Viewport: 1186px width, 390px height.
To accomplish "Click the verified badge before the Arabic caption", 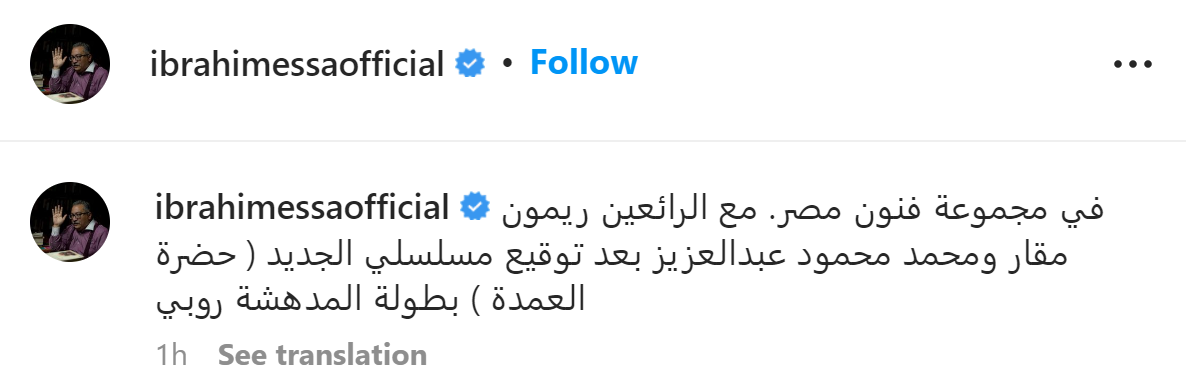I will coord(474,208).
